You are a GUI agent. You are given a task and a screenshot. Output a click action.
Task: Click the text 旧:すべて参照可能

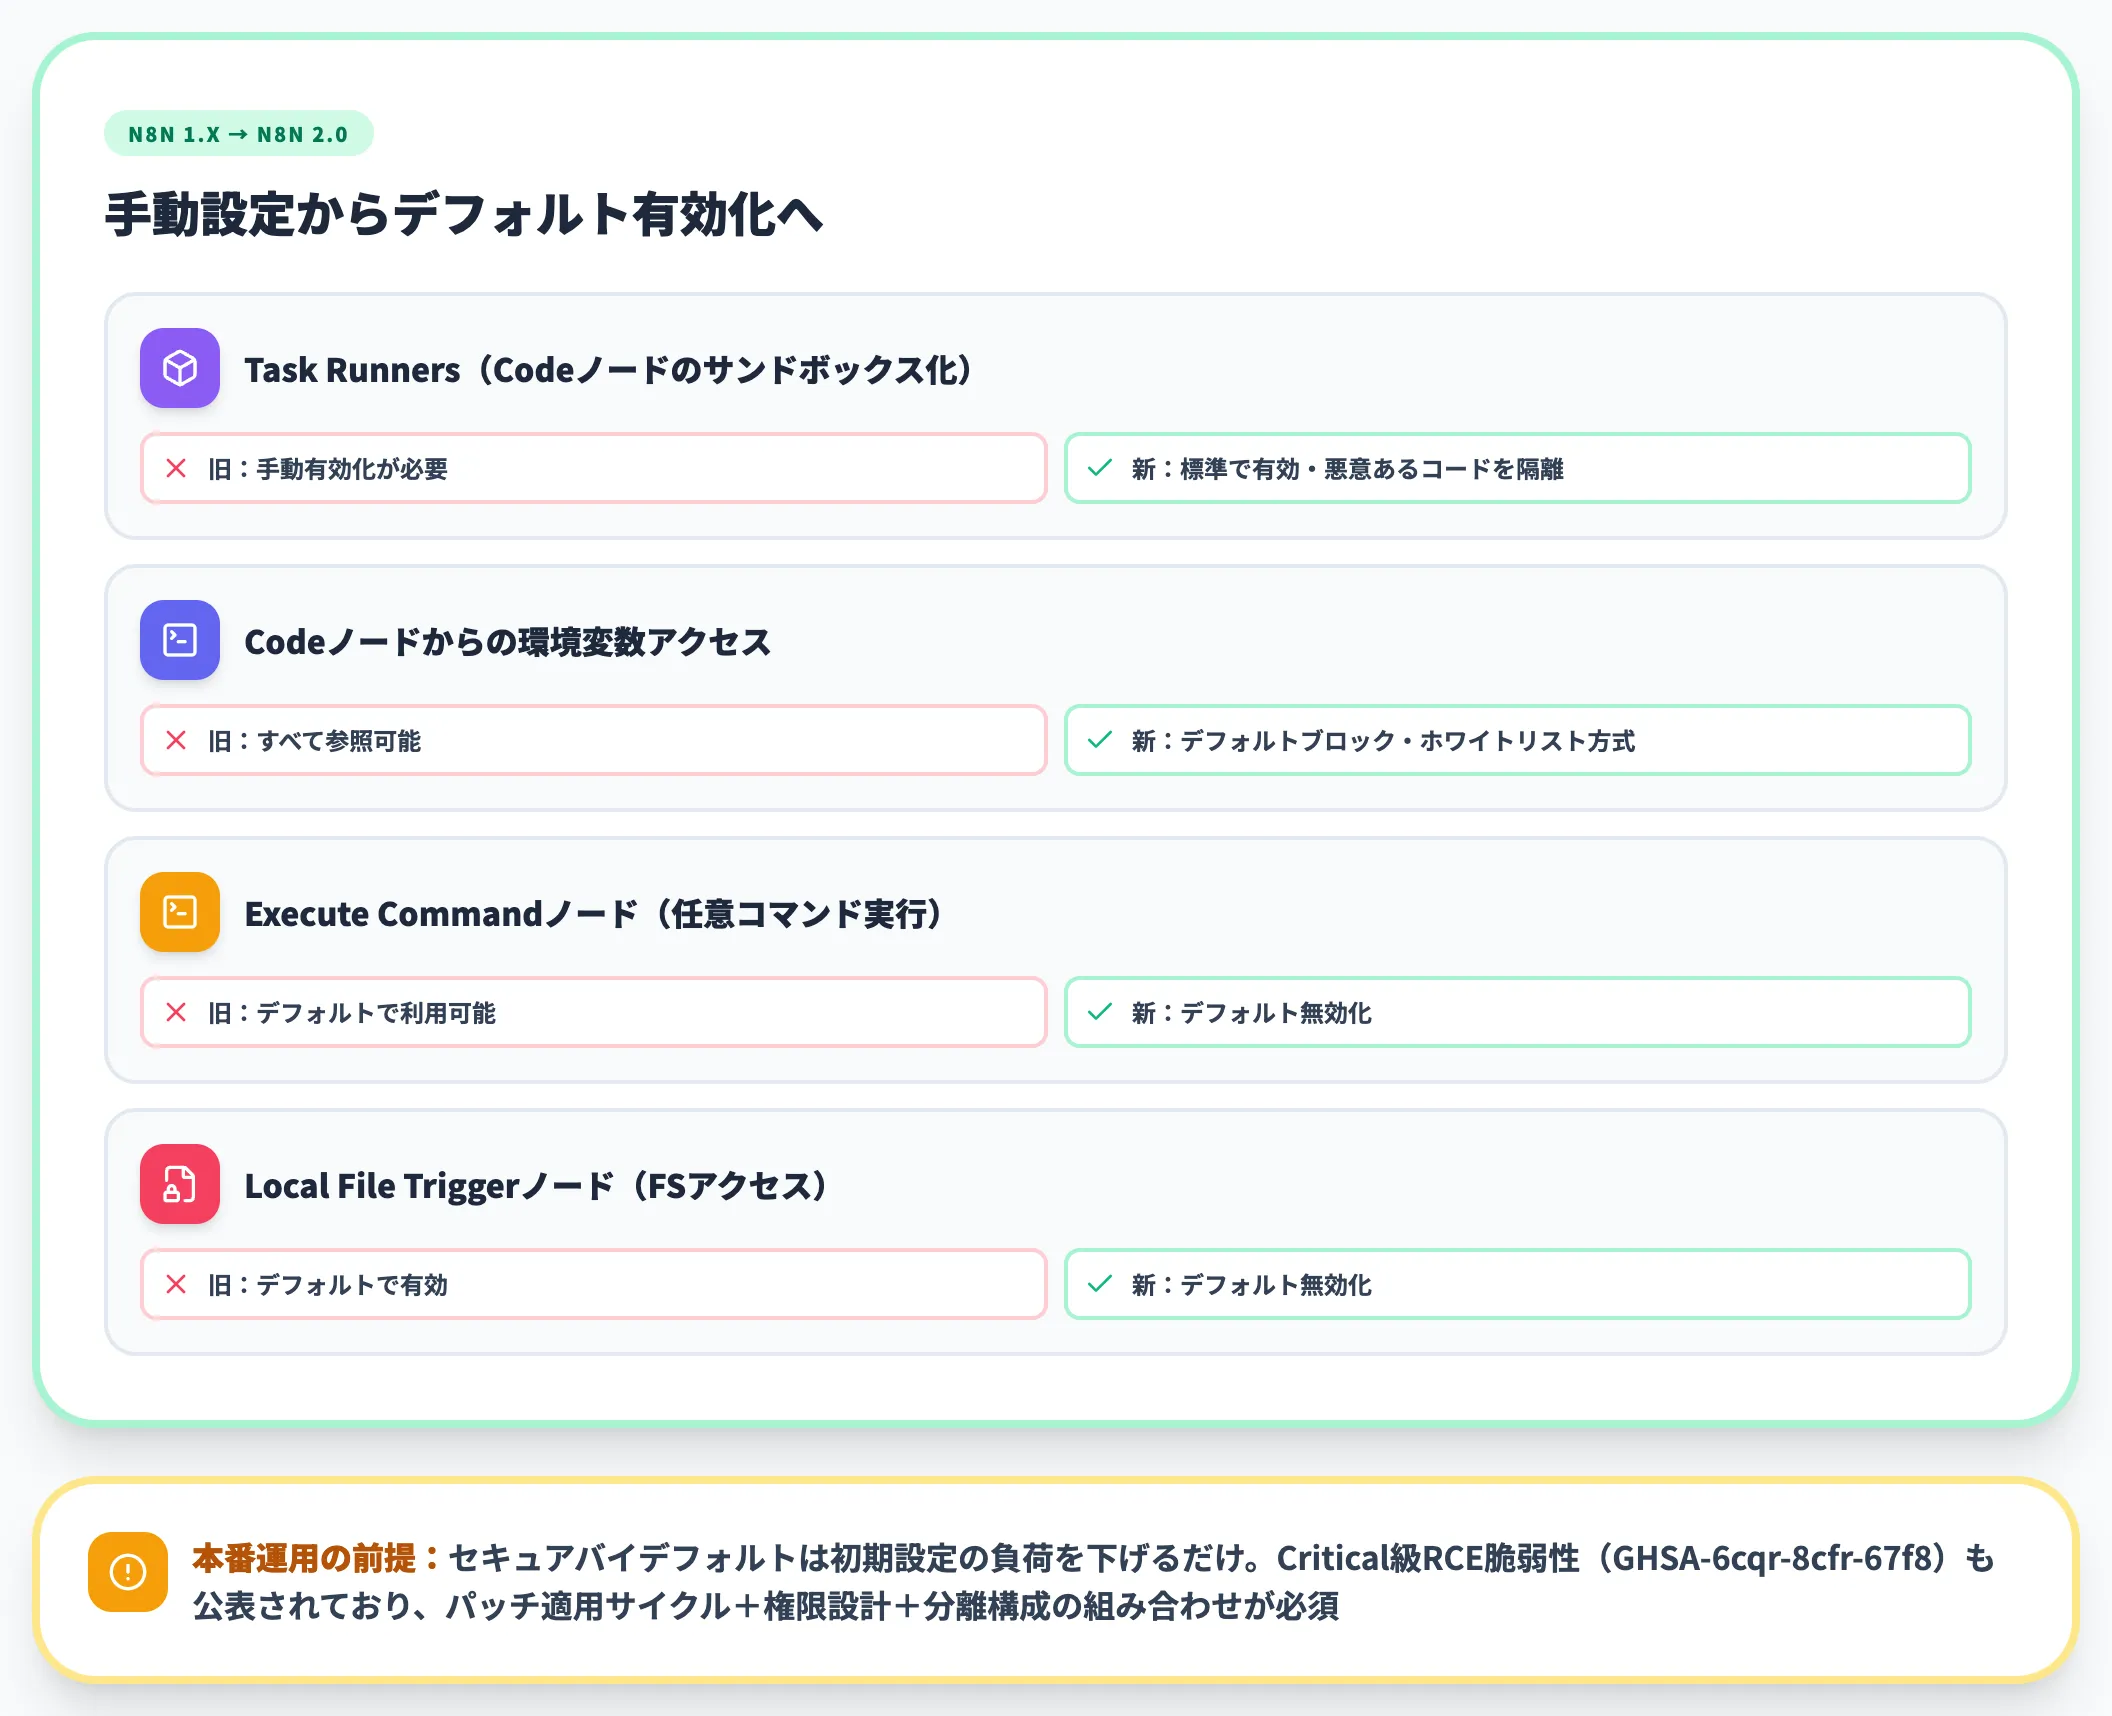(314, 741)
